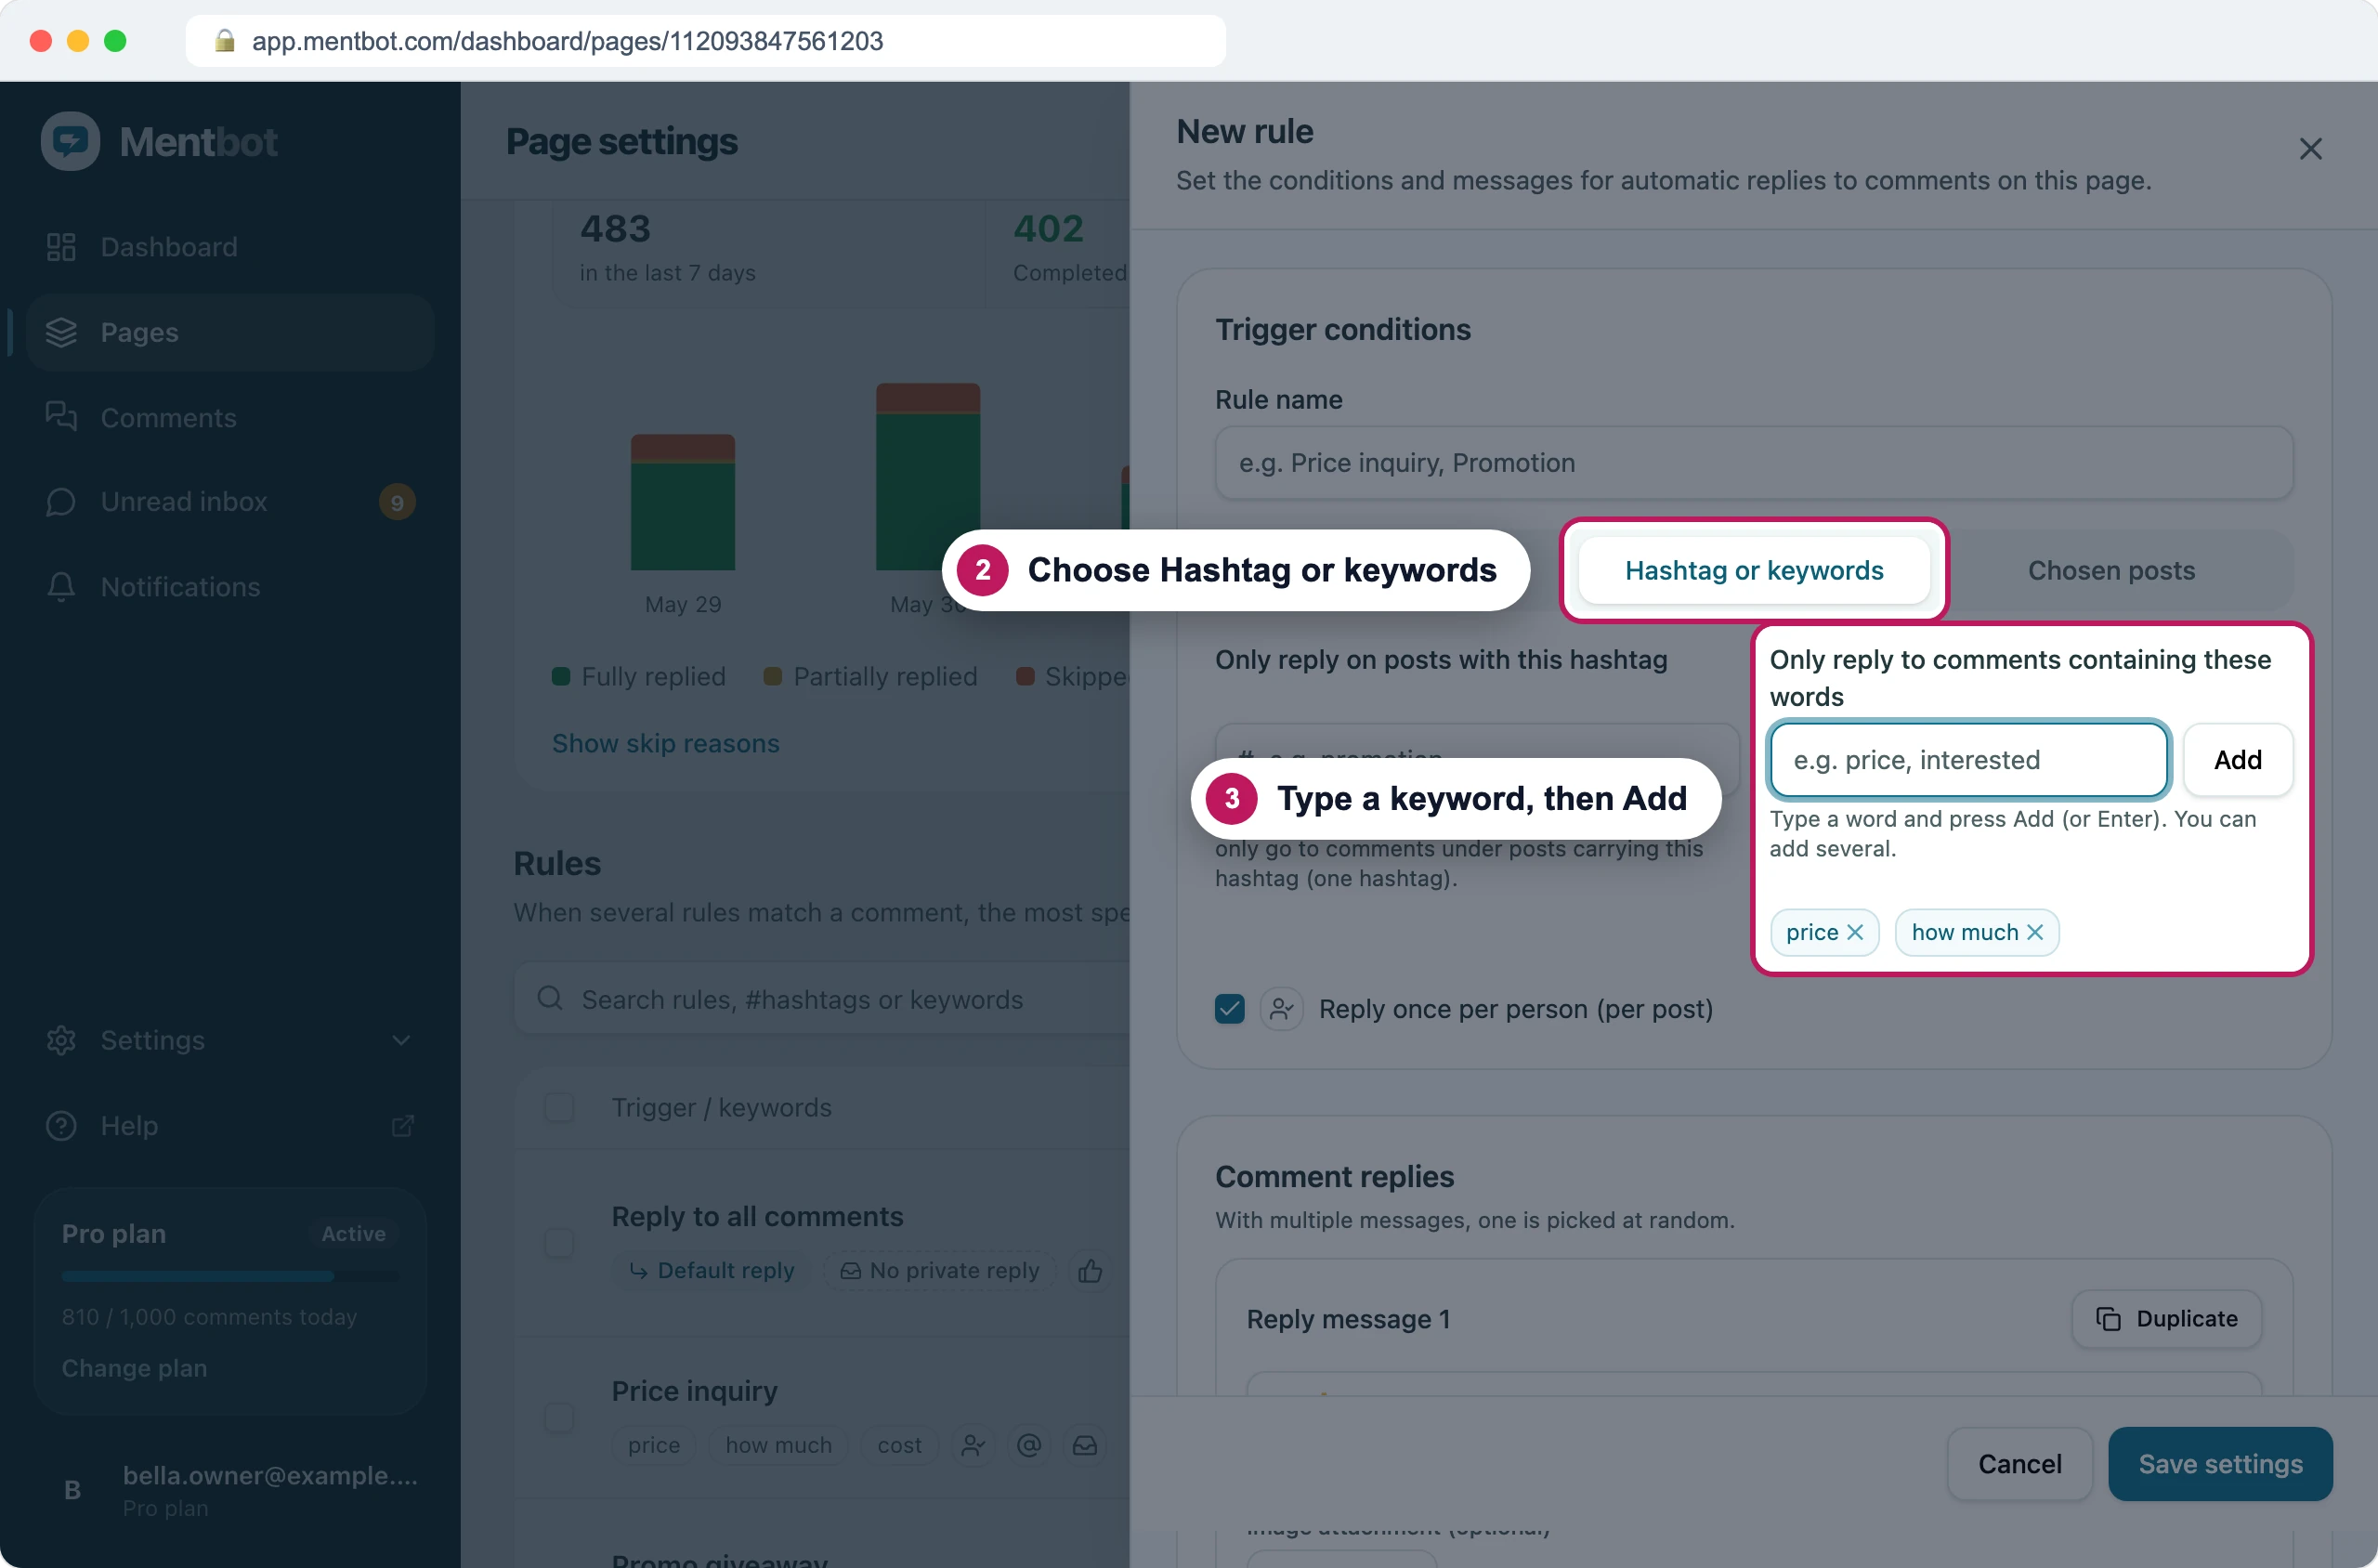Click the how much chip in Price inquiry

click(778, 1445)
